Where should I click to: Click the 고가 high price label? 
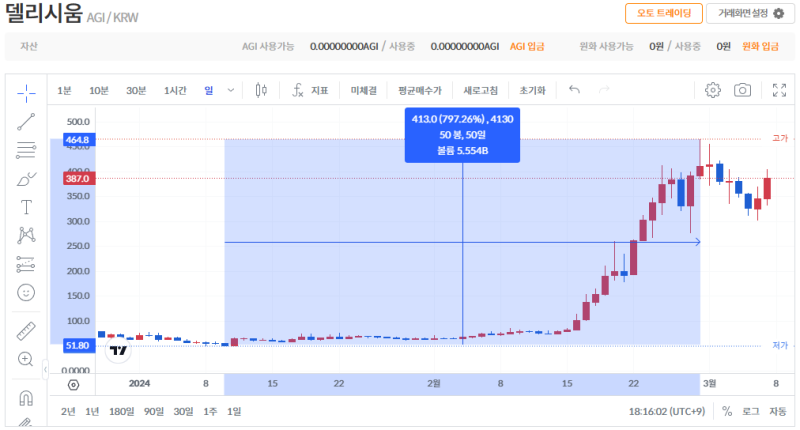(x=780, y=138)
